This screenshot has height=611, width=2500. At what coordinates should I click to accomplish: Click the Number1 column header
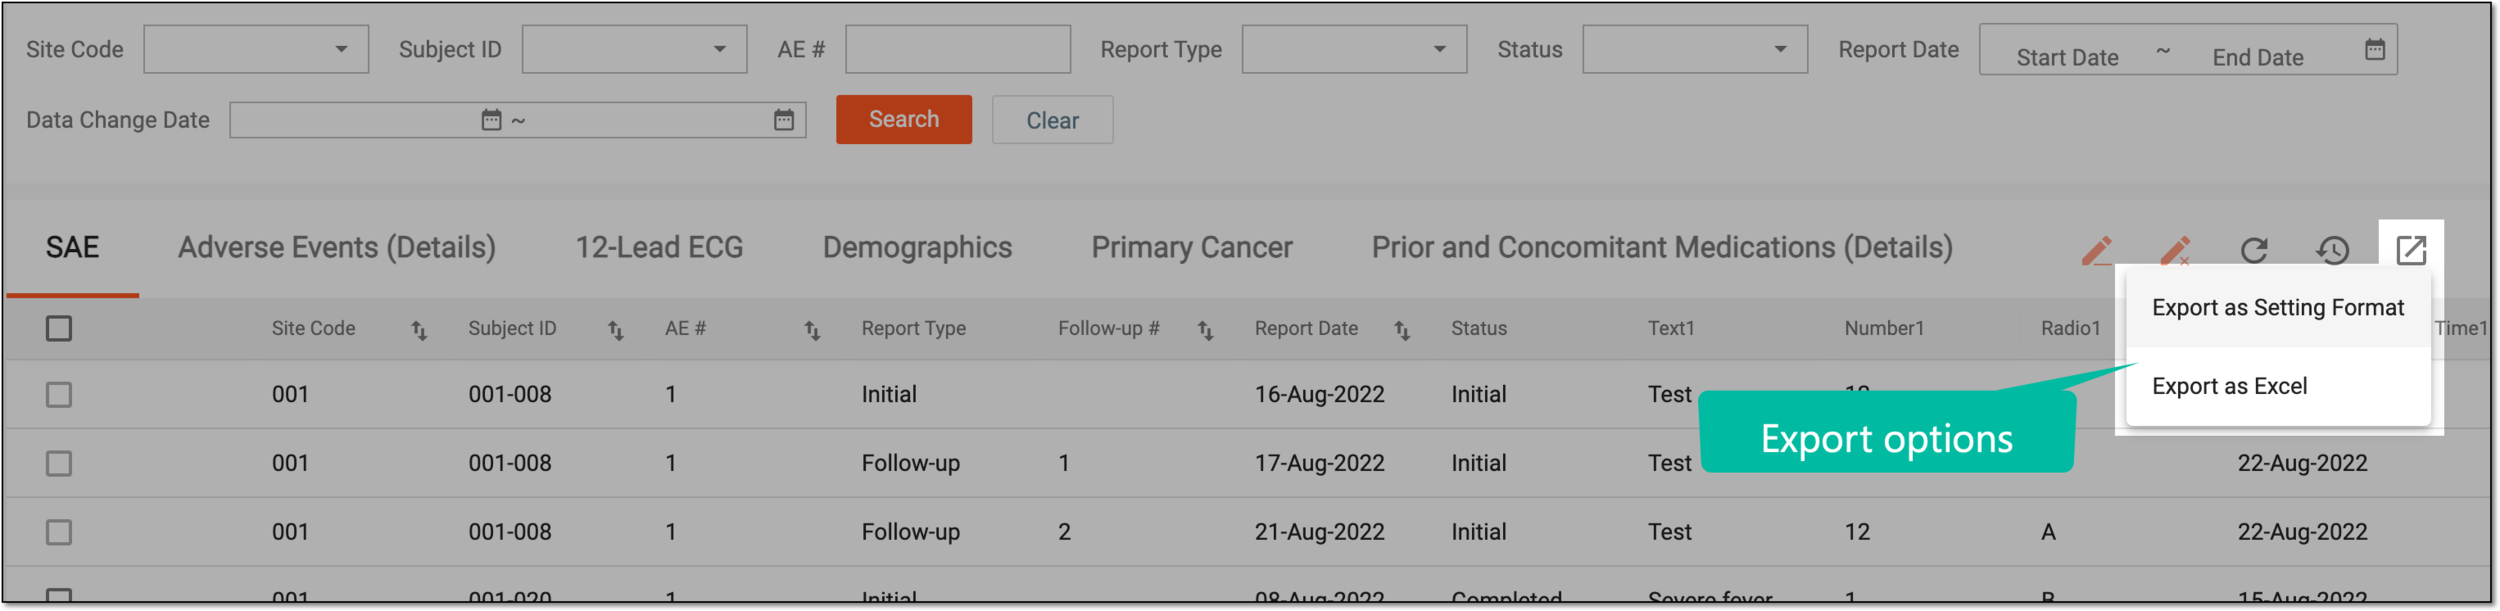[x=1884, y=328]
